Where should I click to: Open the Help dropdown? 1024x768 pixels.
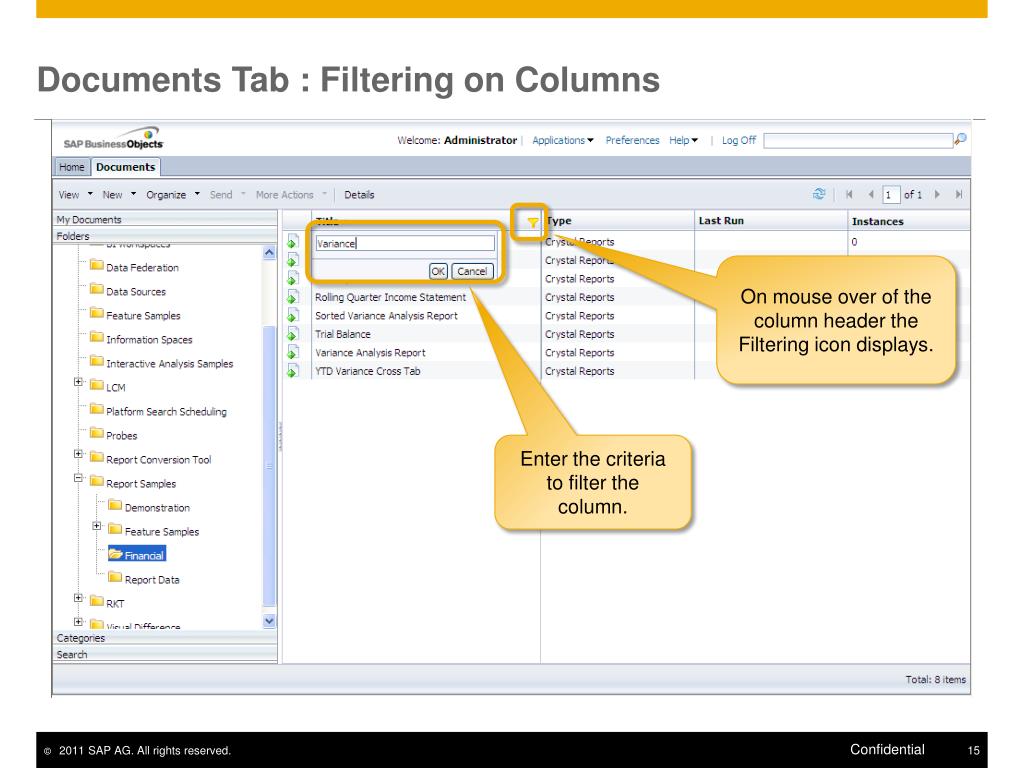tap(683, 140)
